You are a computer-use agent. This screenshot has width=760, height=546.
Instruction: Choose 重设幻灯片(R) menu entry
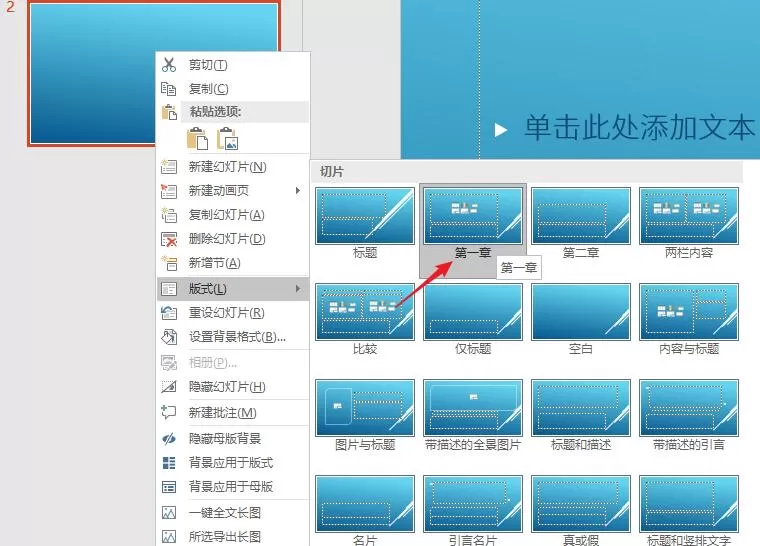point(233,313)
